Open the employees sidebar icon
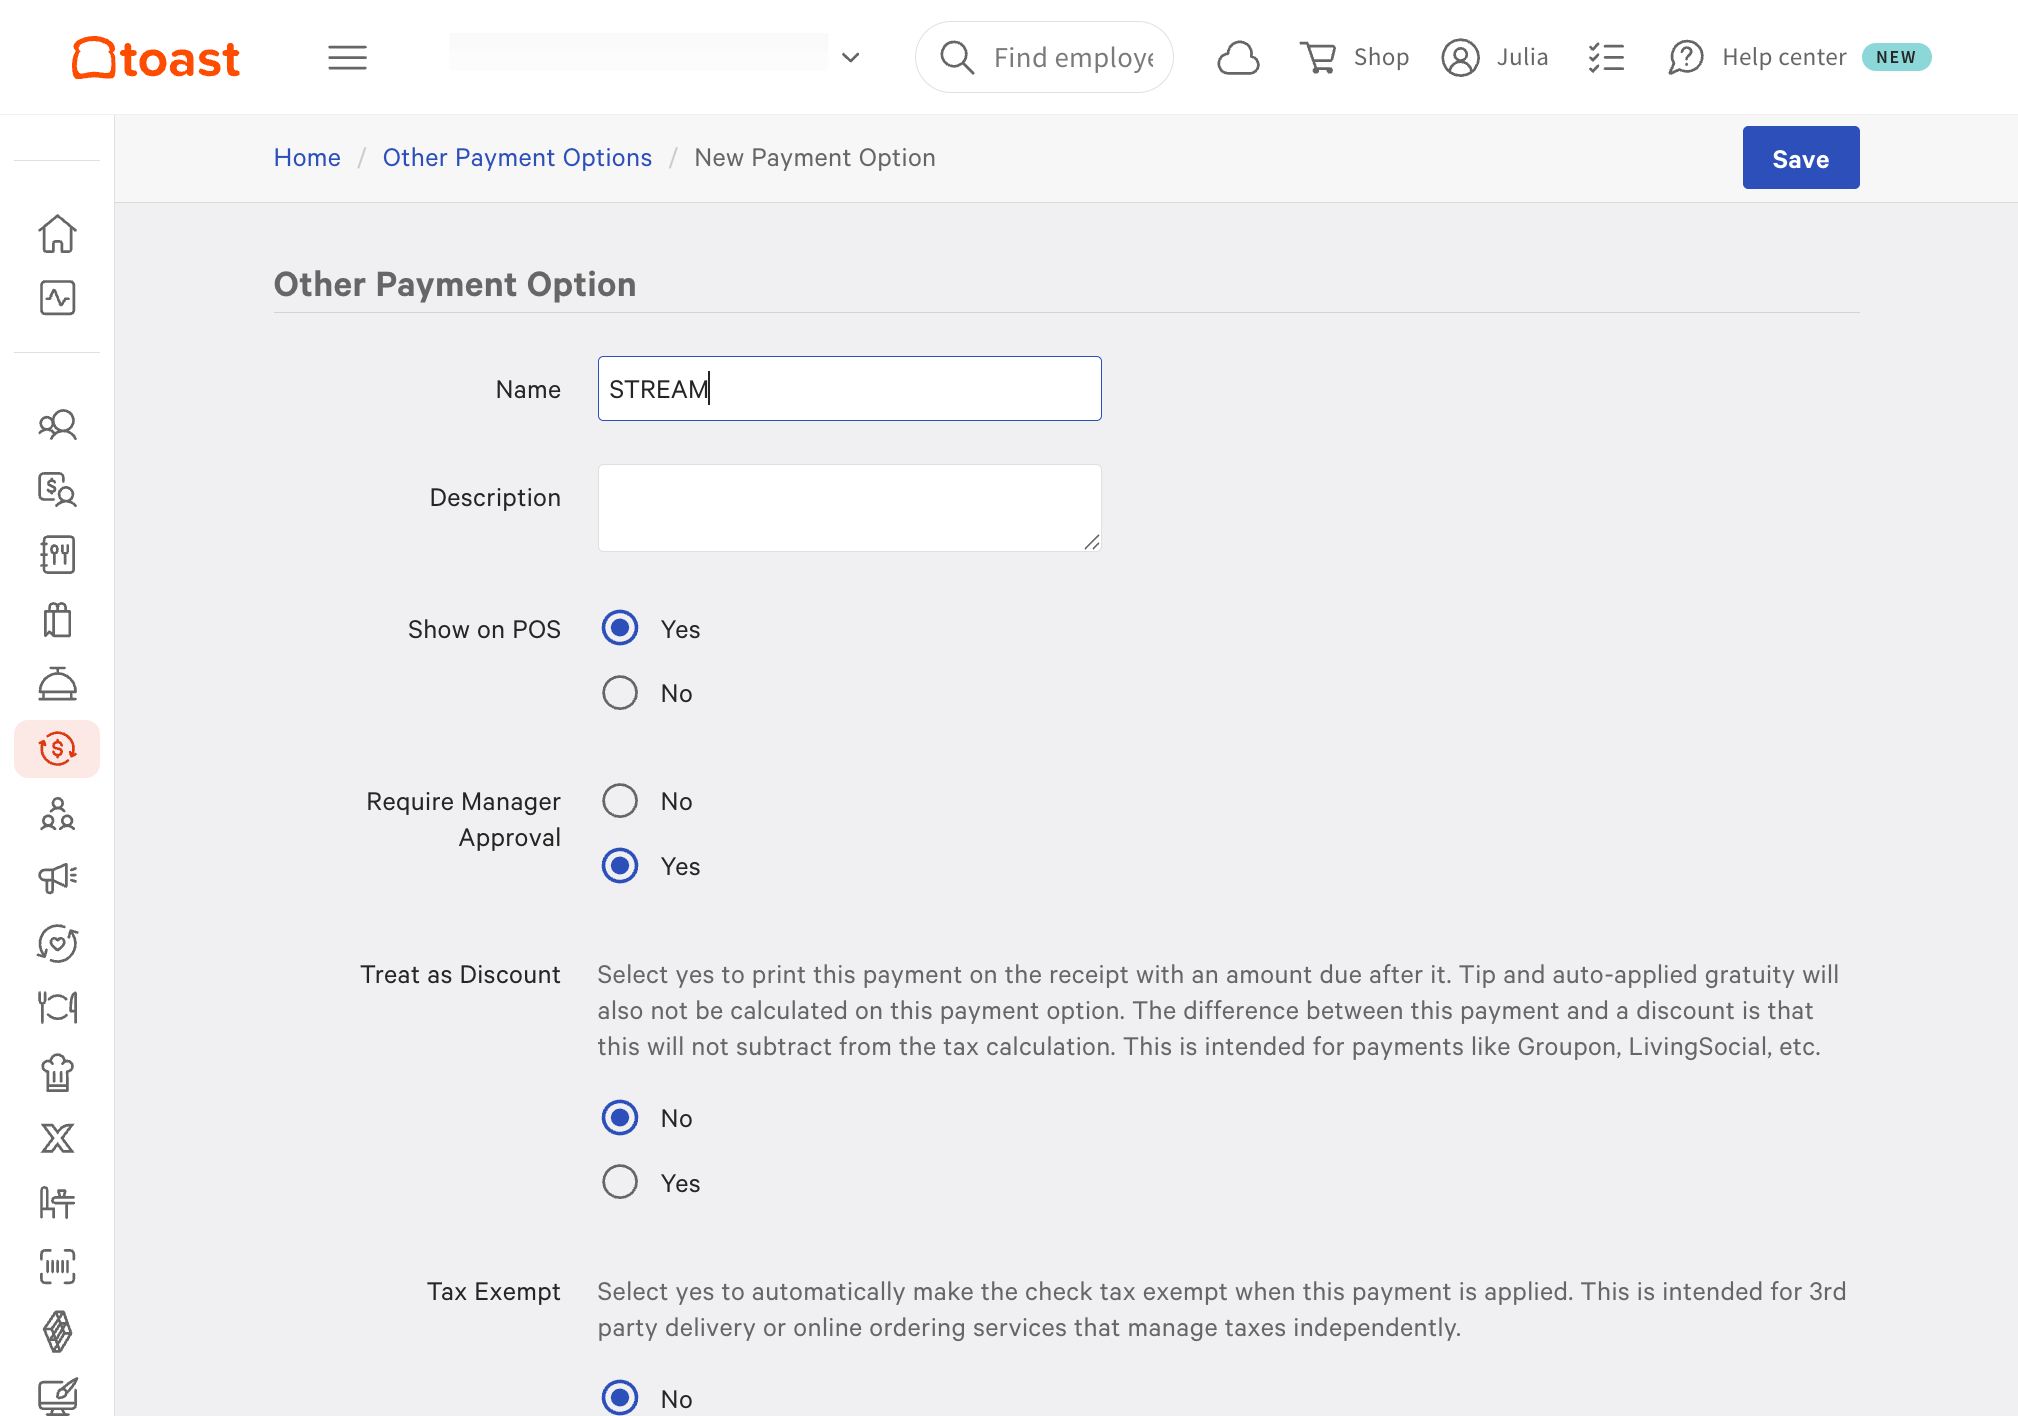Screen dimensions: 2018x1416 tap(57, 425)
